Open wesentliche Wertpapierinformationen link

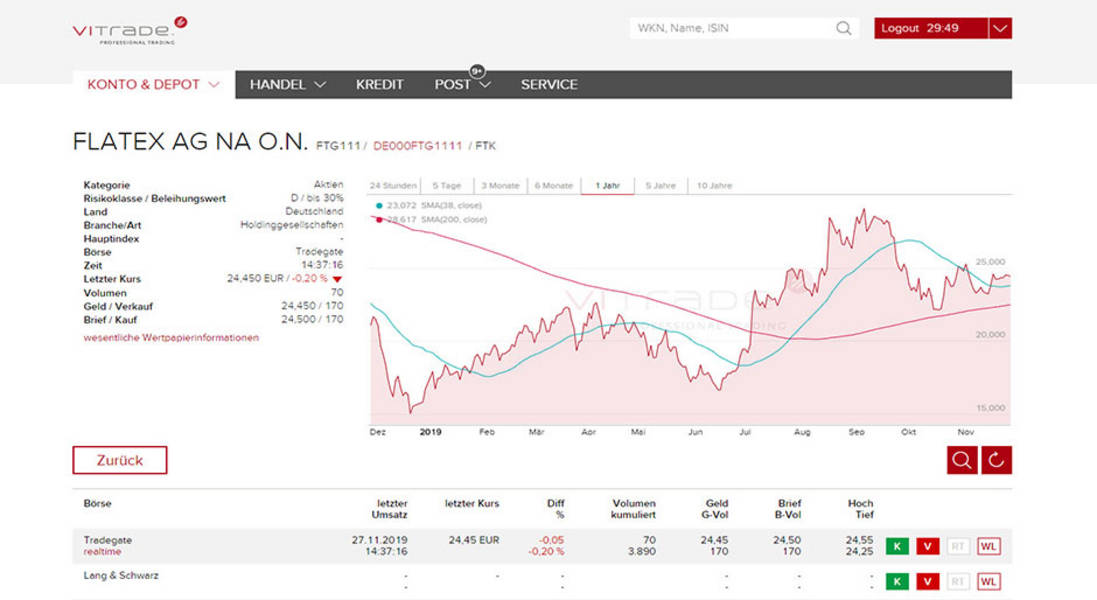point(171,338)
